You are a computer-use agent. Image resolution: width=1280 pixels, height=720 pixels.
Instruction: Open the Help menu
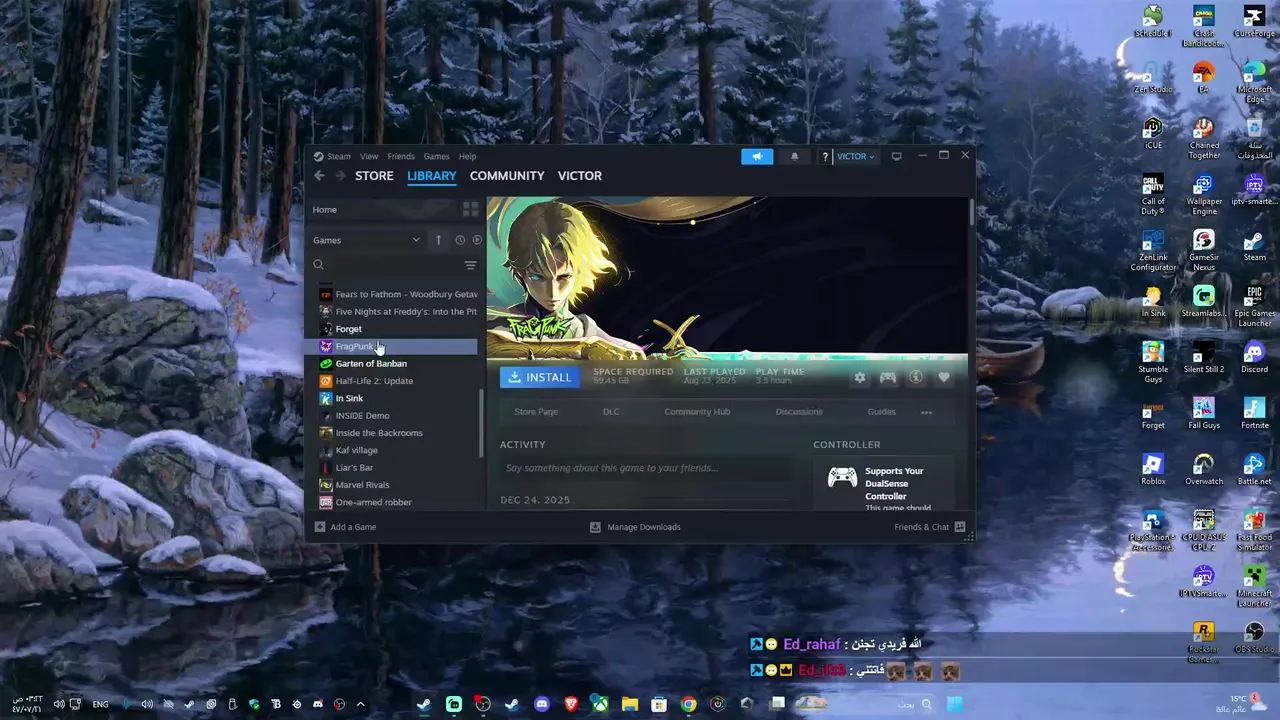(467, 157)
